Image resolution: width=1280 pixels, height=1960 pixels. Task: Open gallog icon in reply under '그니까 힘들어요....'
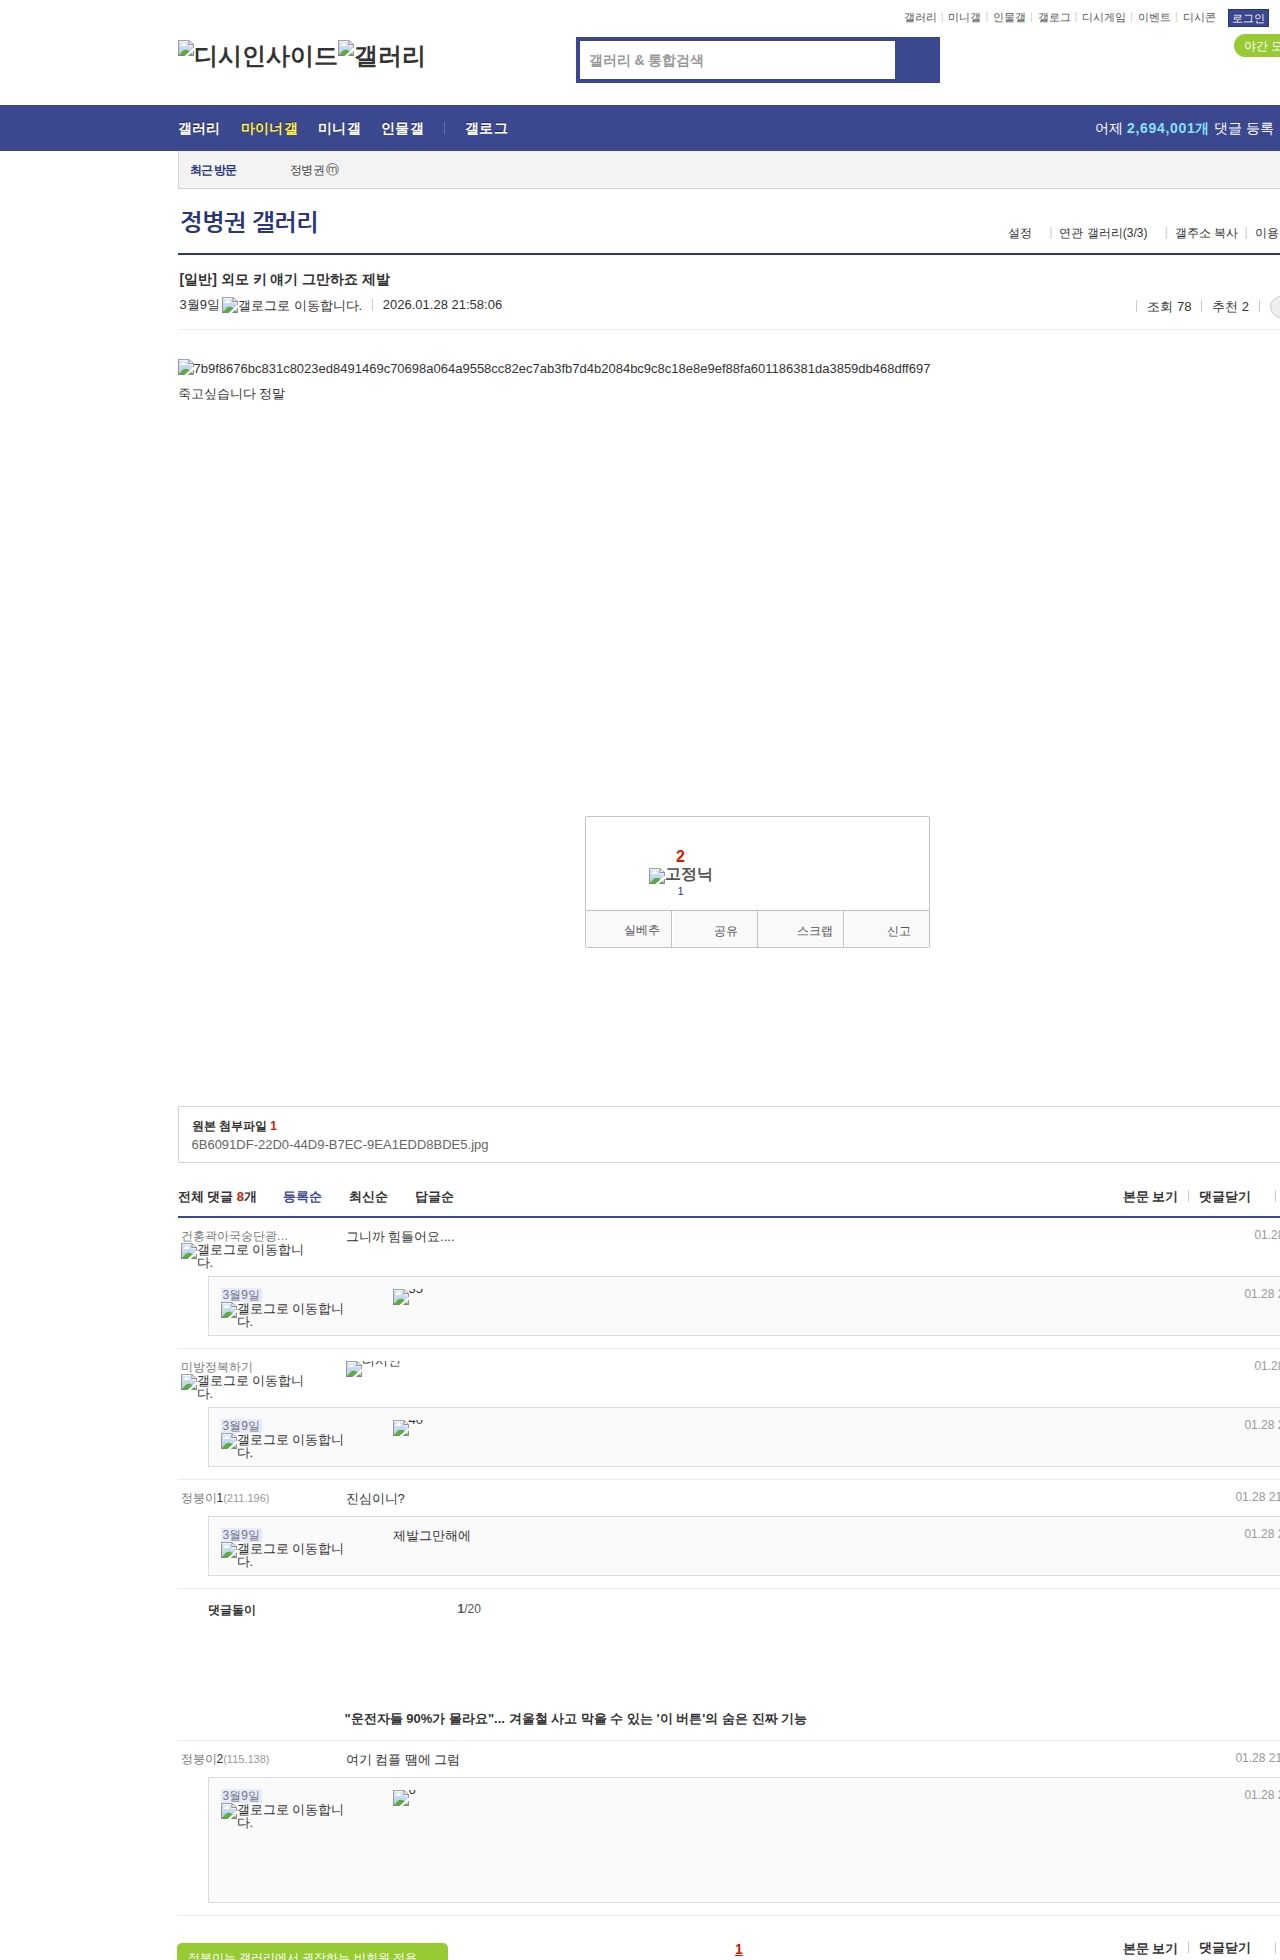pyautogui.click(x=282, y=1314)
